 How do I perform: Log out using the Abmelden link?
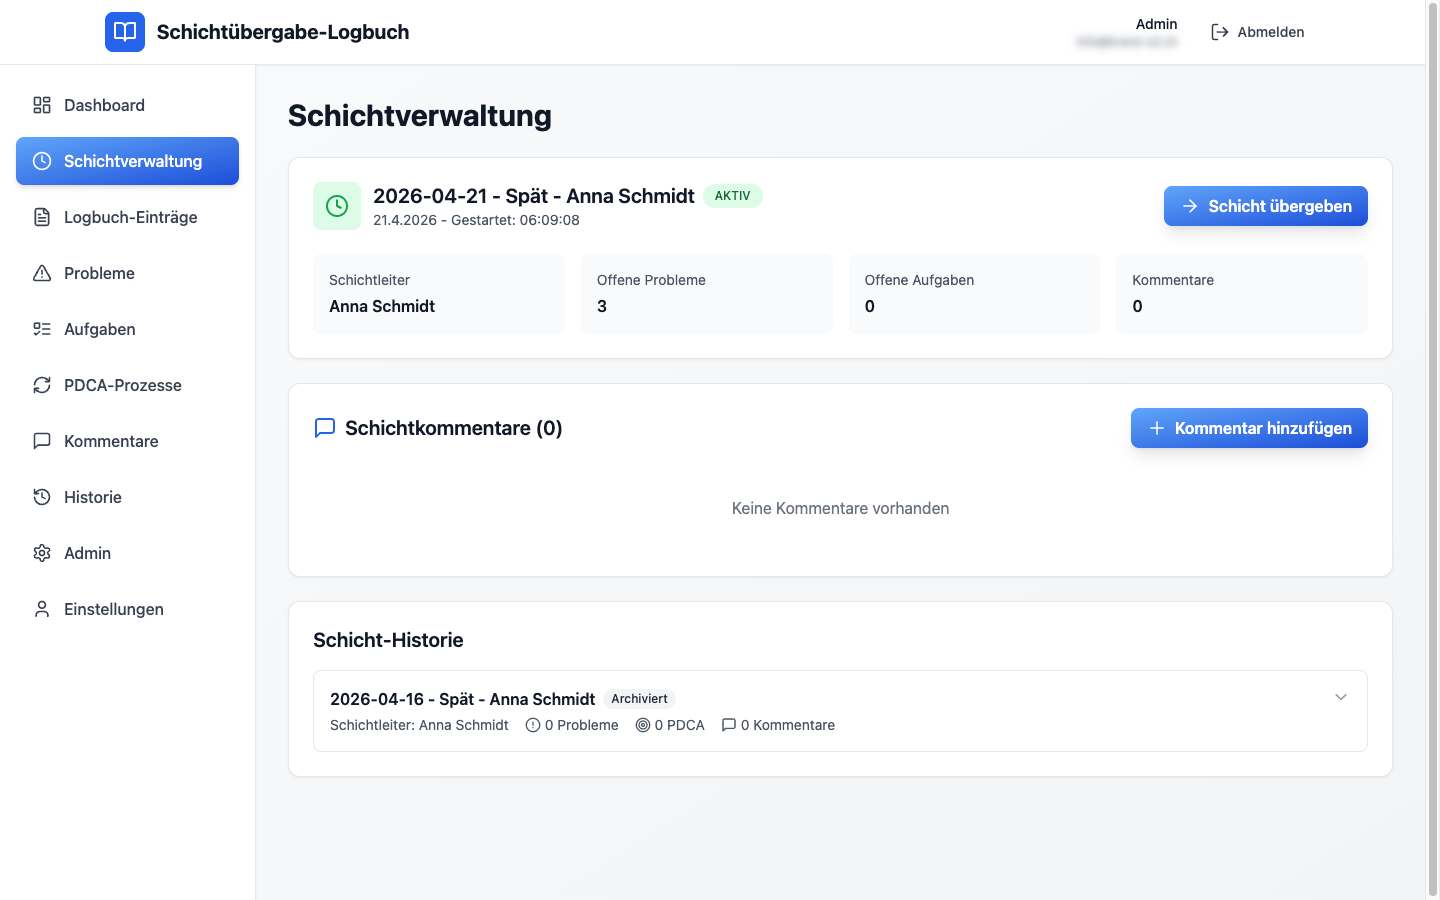click(1258, 32)
